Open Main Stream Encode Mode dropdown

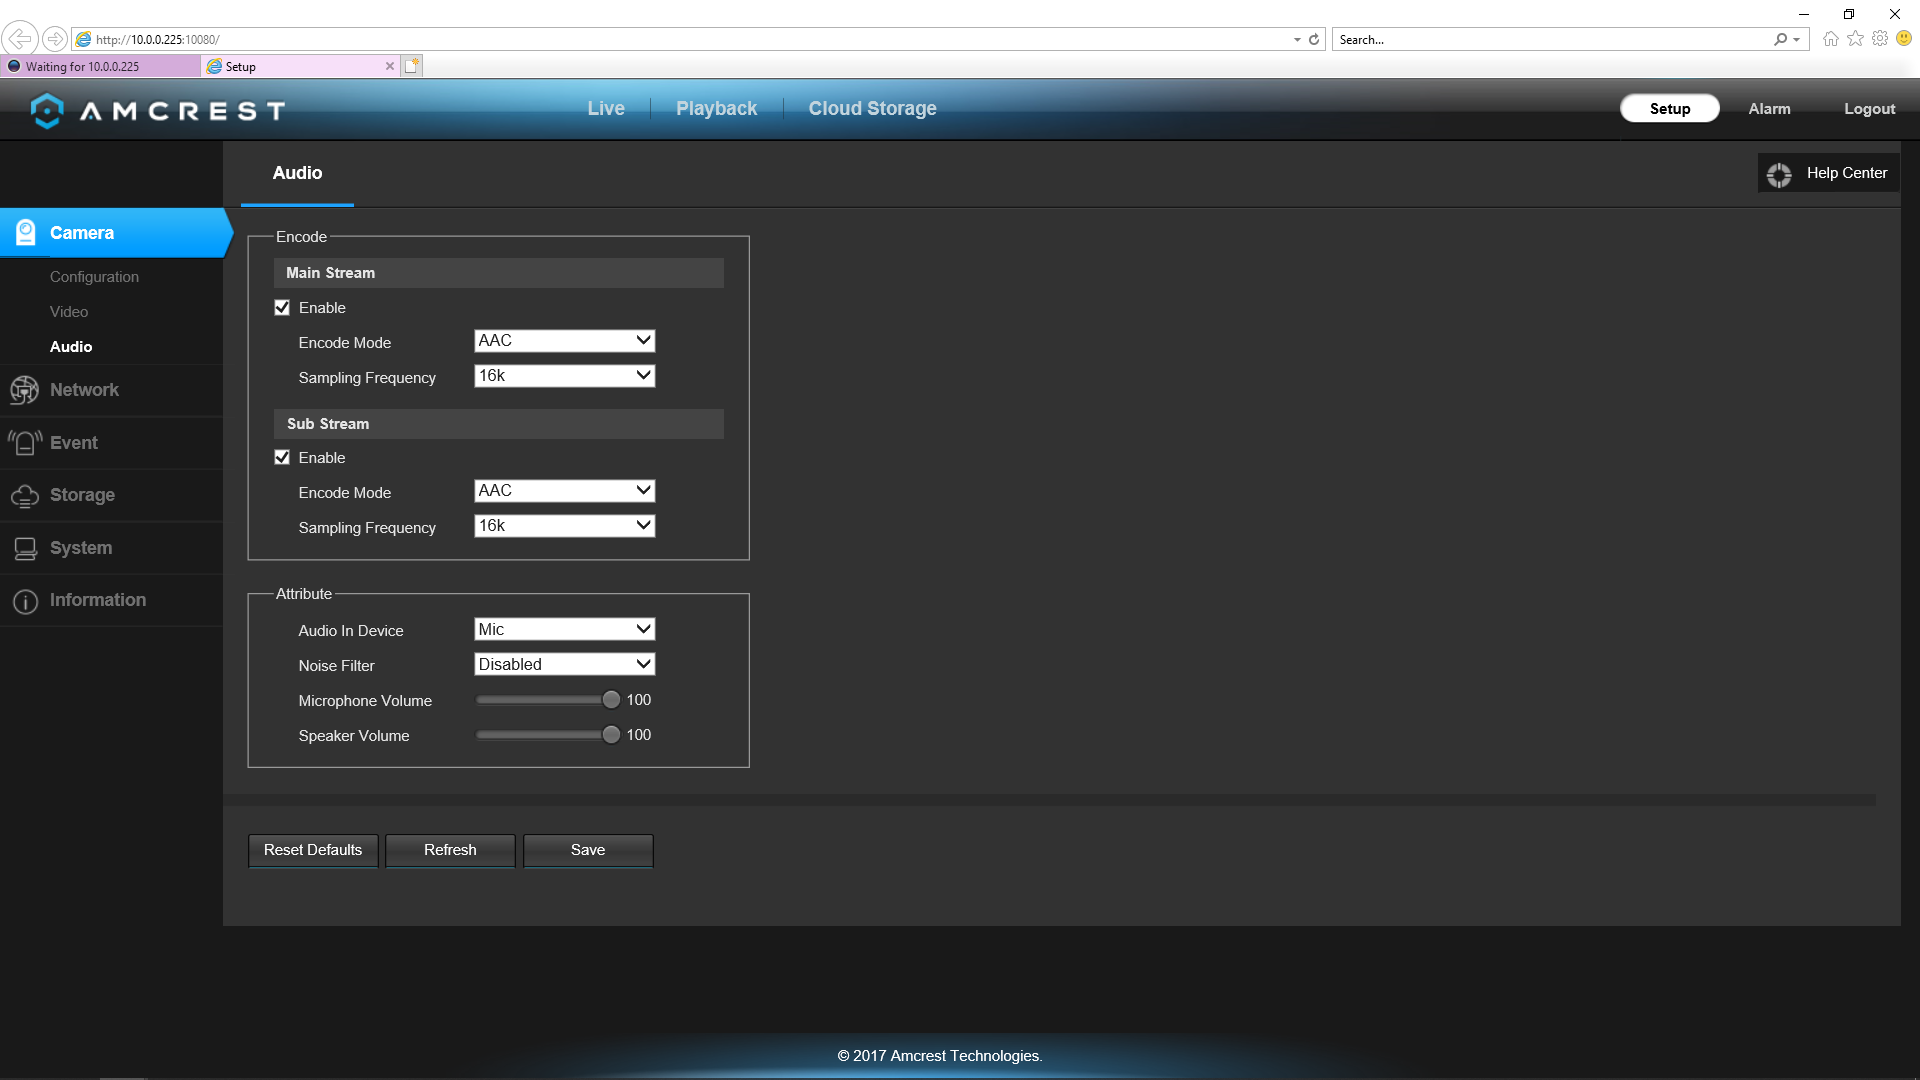[564, 341]
